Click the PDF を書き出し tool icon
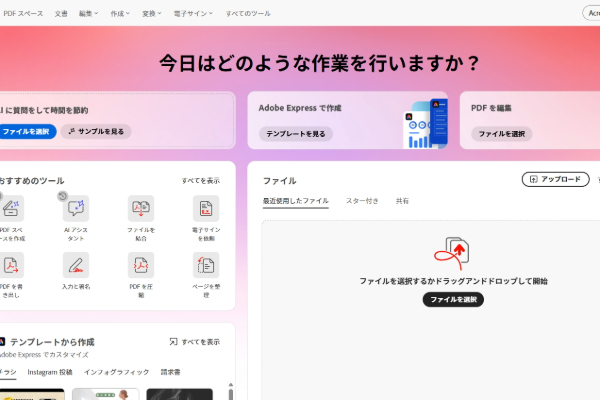 (x=12, y=265)
